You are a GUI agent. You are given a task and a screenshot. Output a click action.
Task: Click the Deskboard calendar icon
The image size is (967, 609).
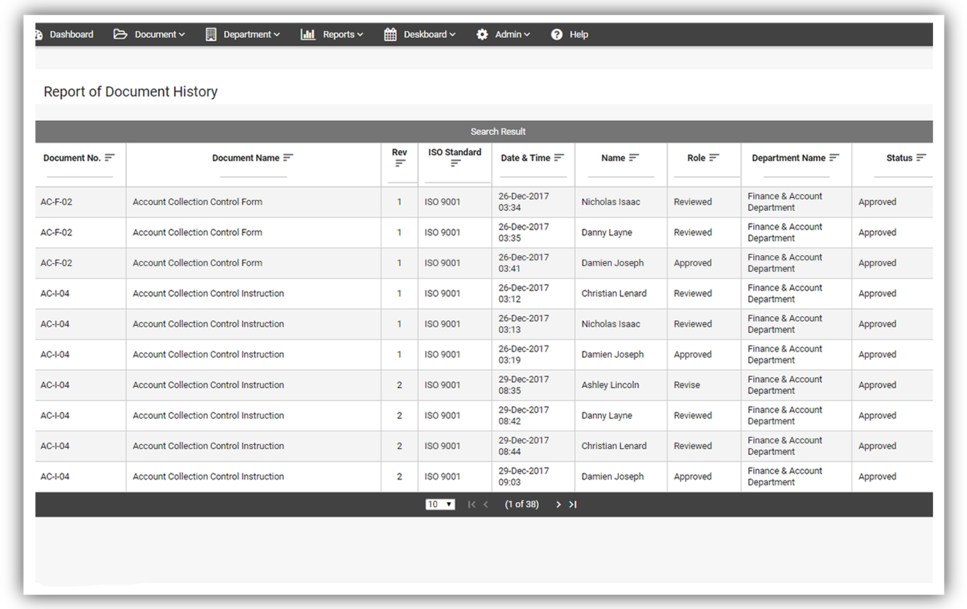click(390, 35)
